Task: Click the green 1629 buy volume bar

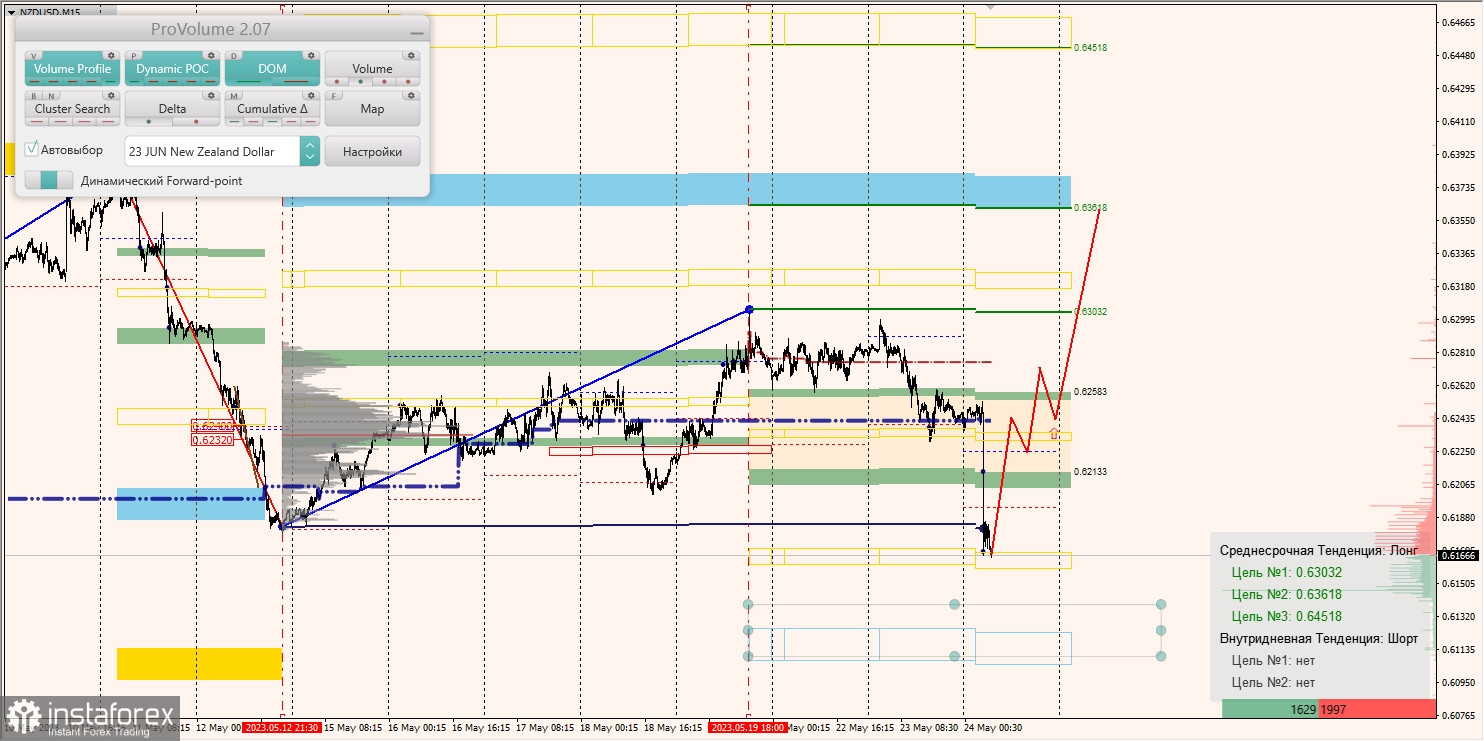Action: pos(1270,709)
